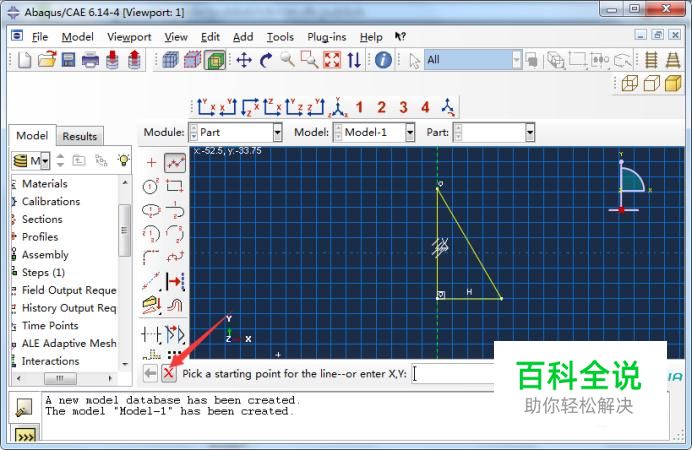
Task: Open the File menu
Action: point(40,37)
